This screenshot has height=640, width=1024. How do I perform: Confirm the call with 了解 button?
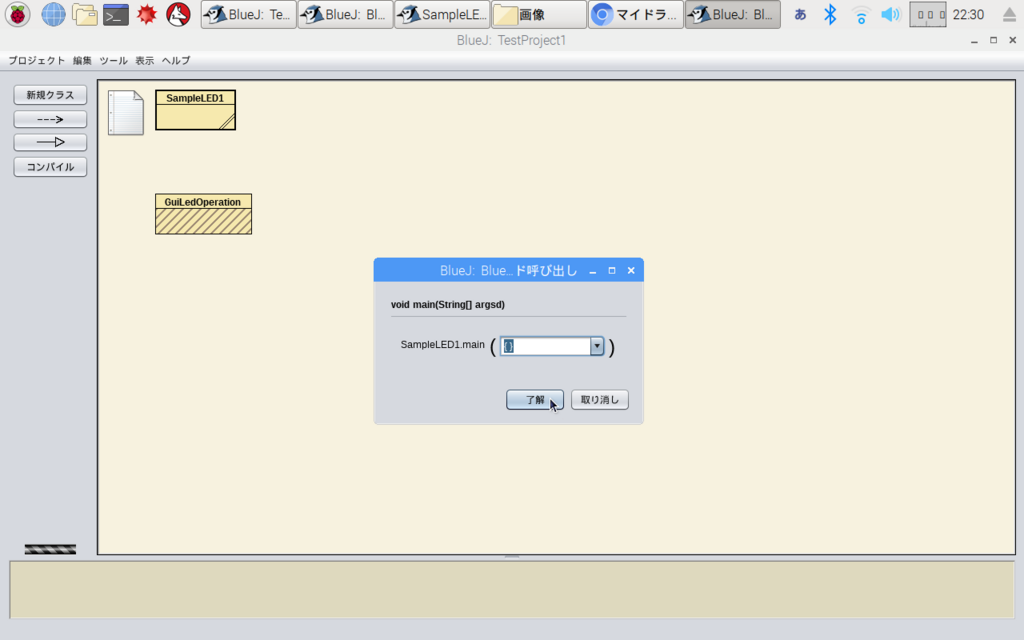pos(535,400)
